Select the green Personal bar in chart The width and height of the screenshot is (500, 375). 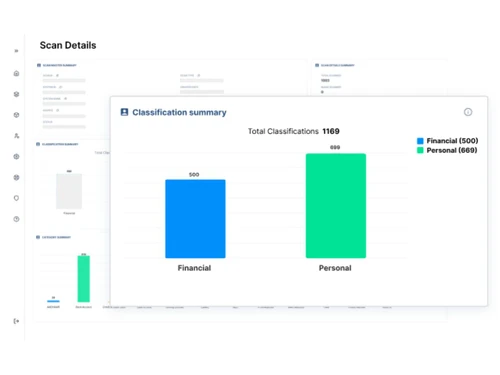click(x=336, y=206)
